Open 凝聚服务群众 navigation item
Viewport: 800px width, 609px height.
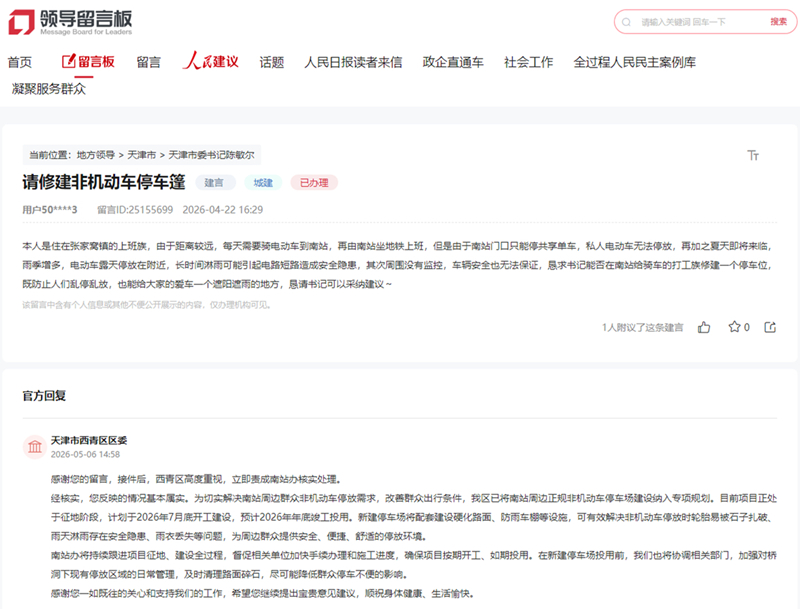click(x=49, y=89)
